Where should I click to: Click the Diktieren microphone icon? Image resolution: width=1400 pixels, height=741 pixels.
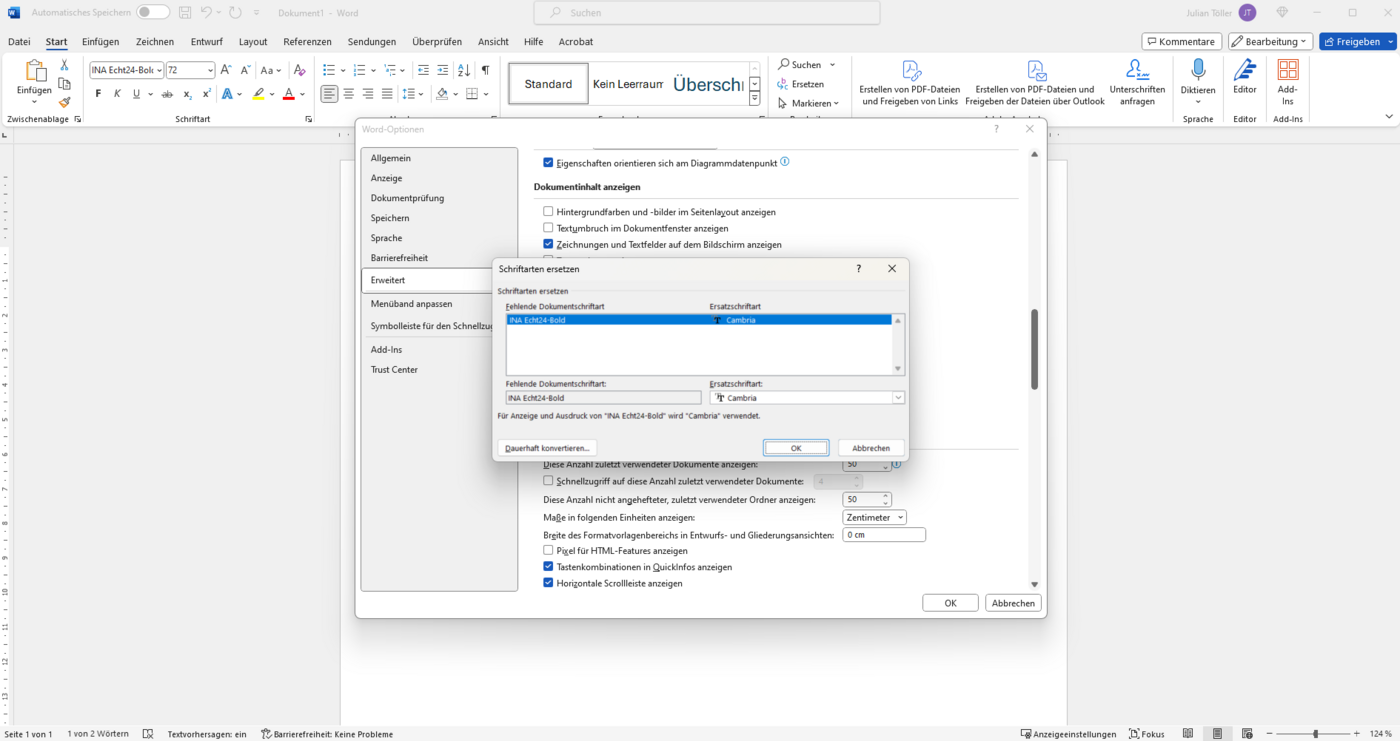click(x=1198, y=70)
